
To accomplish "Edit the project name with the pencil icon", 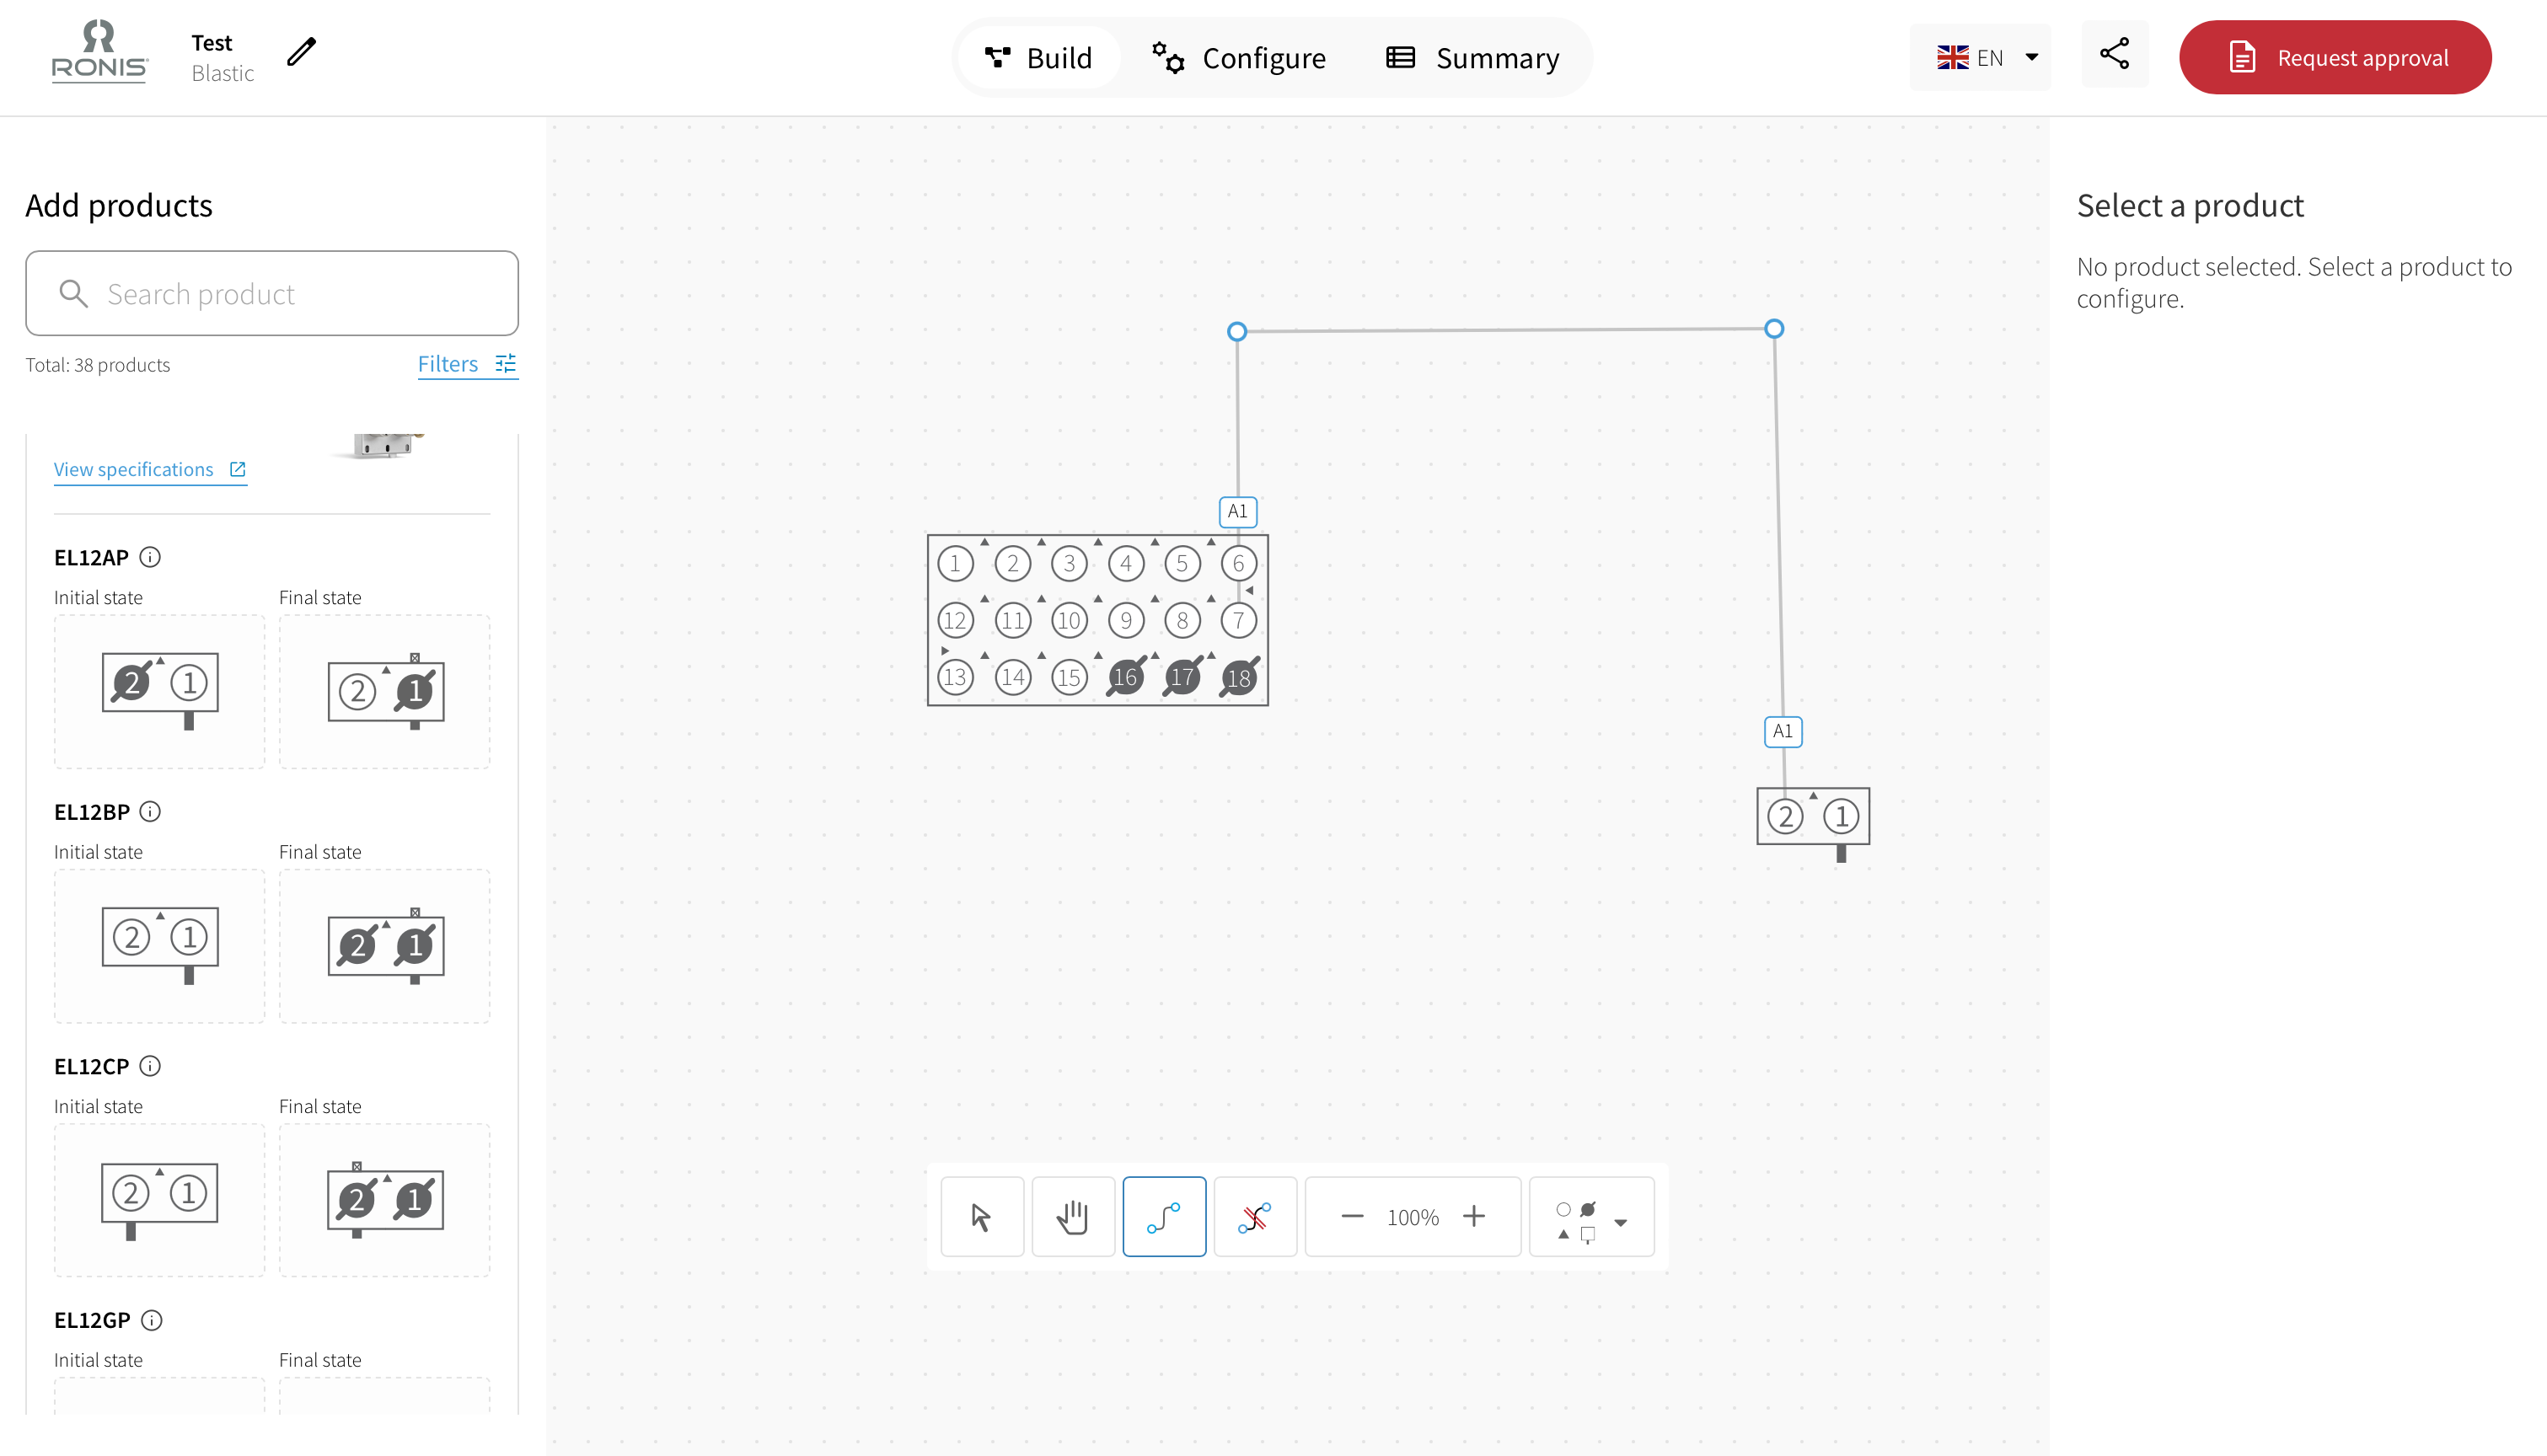I will pyautogui.click(x=299, y=52).
